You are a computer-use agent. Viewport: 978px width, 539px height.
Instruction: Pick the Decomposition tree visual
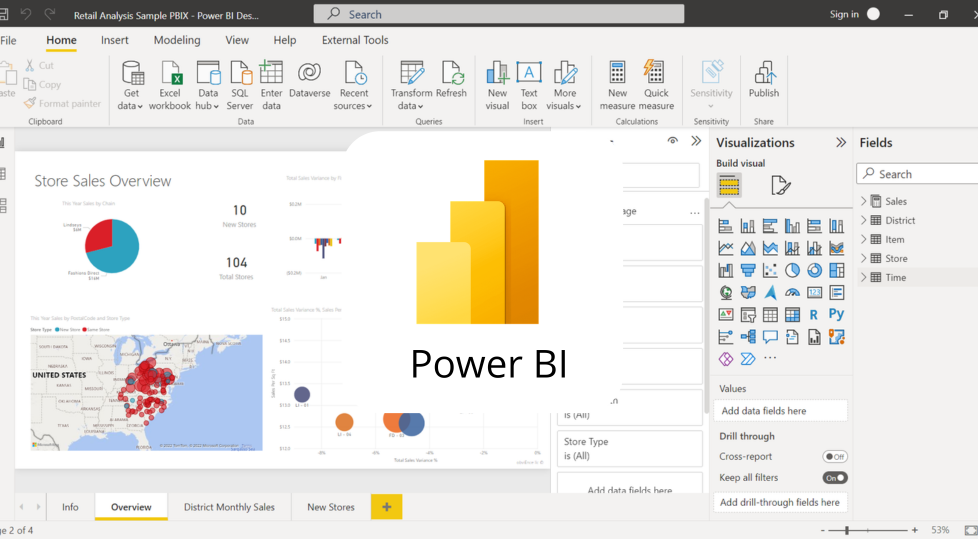748,337
